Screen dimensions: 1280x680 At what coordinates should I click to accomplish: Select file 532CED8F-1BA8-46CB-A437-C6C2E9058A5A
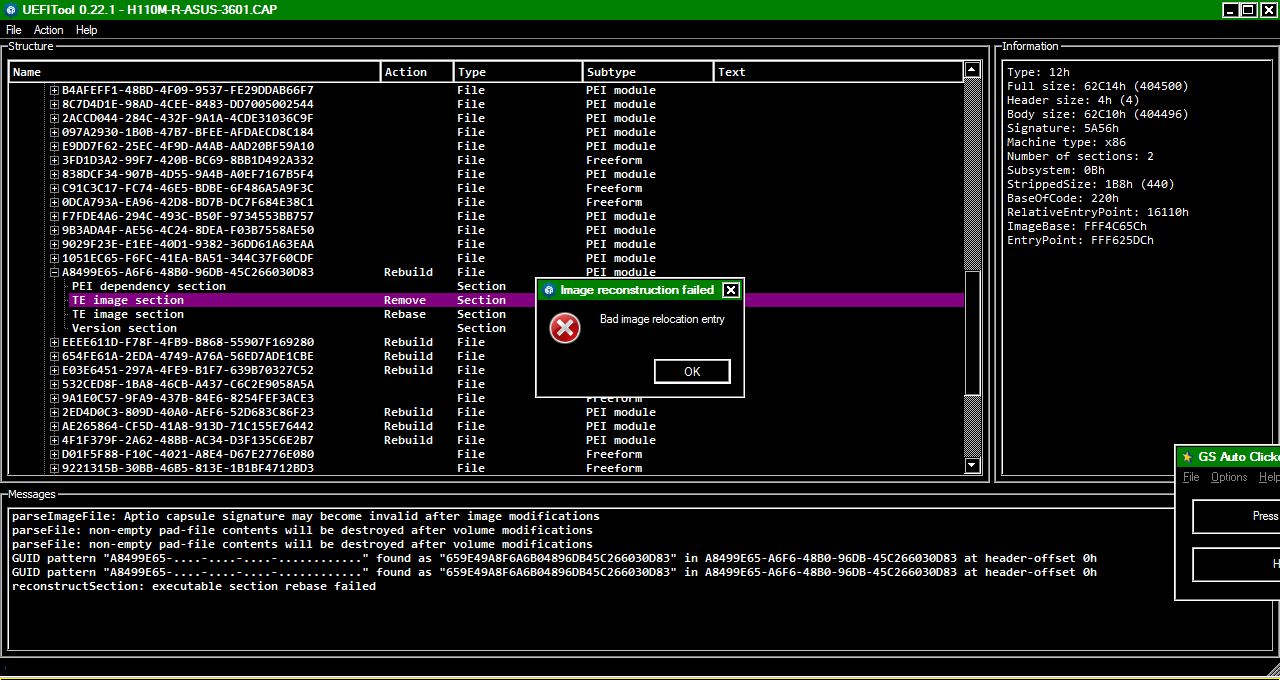(x=188, y=384)
